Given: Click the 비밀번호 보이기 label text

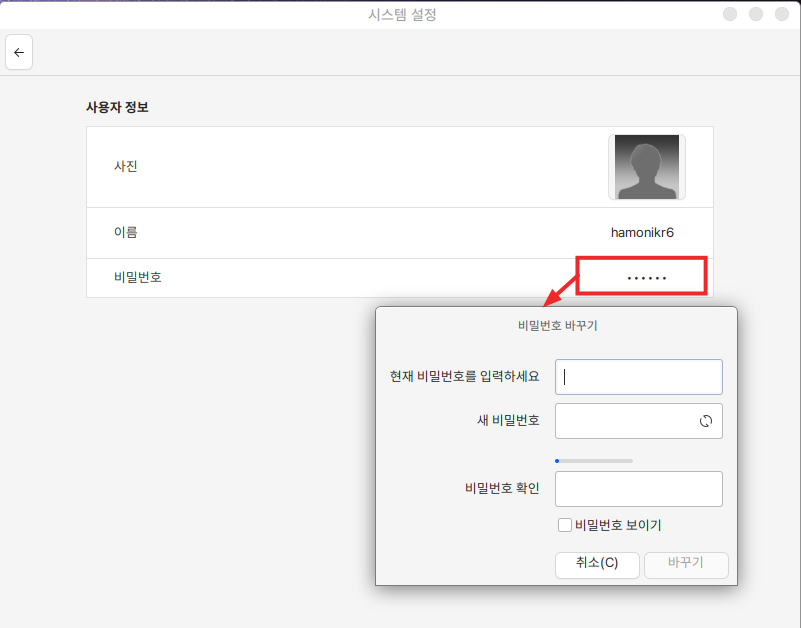Looking at the screenshot, I should (618, 525).
